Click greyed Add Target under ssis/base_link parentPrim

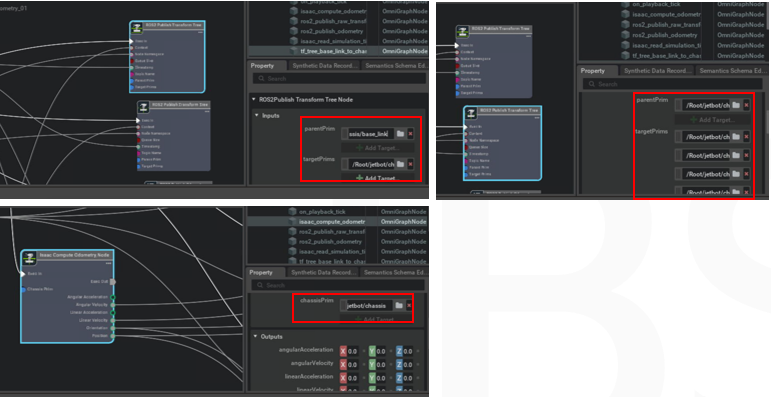click(378, 148)
